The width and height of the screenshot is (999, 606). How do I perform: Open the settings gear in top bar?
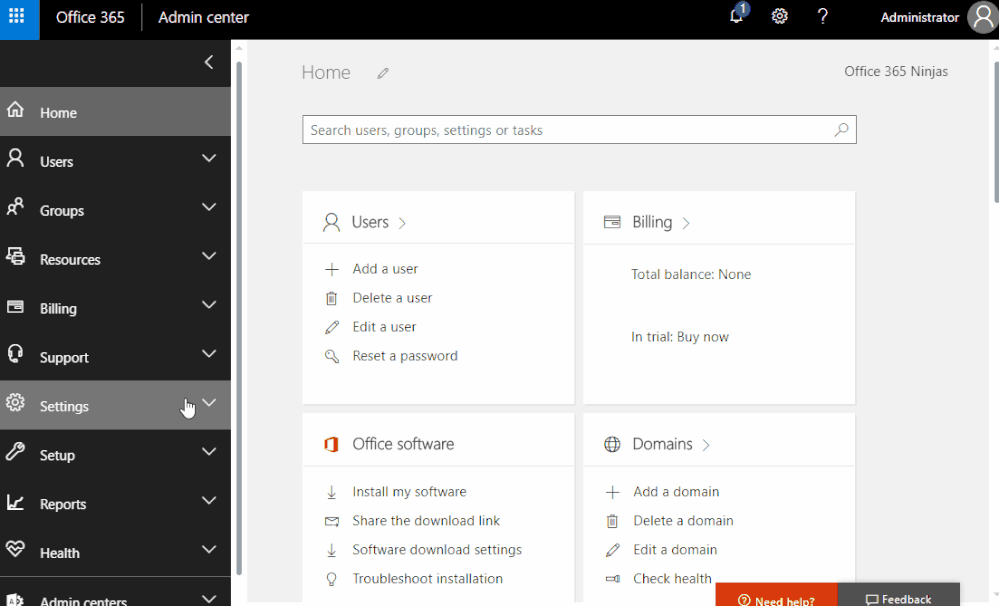pos(780,17)
